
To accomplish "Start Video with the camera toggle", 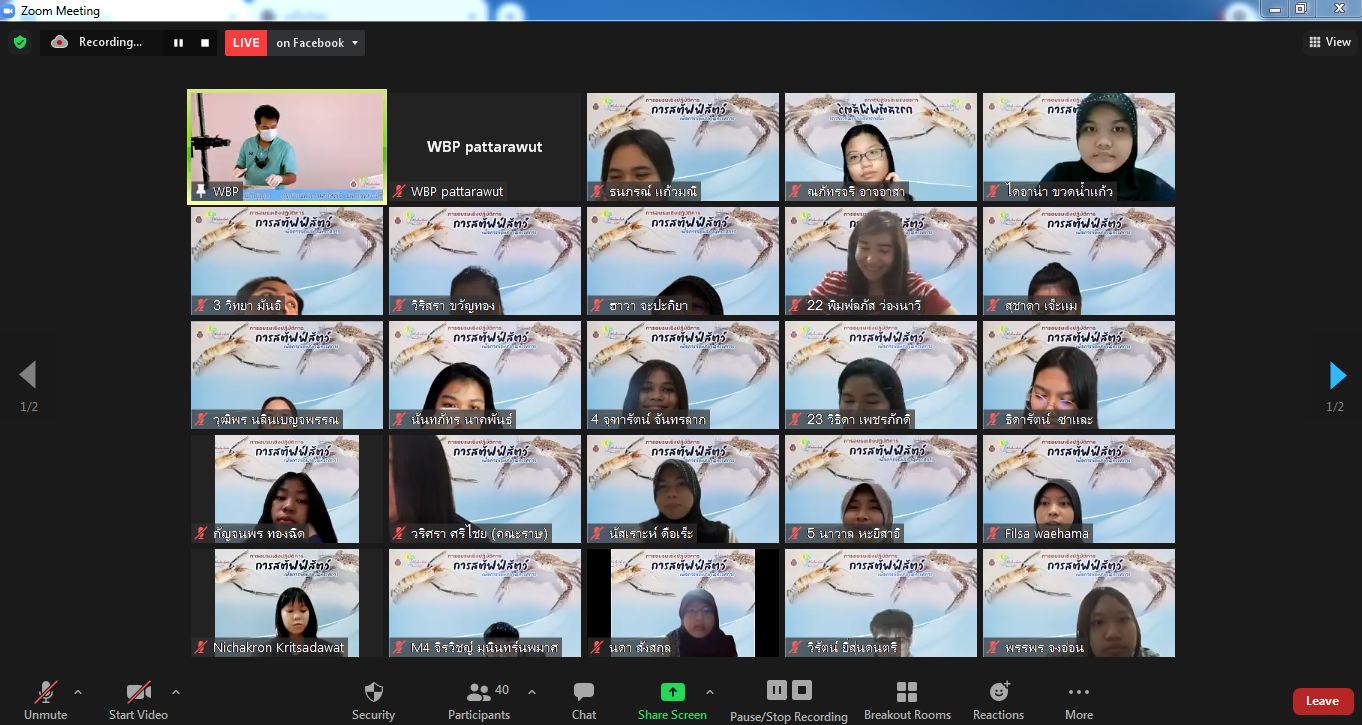I will click(x=138, y=700).
